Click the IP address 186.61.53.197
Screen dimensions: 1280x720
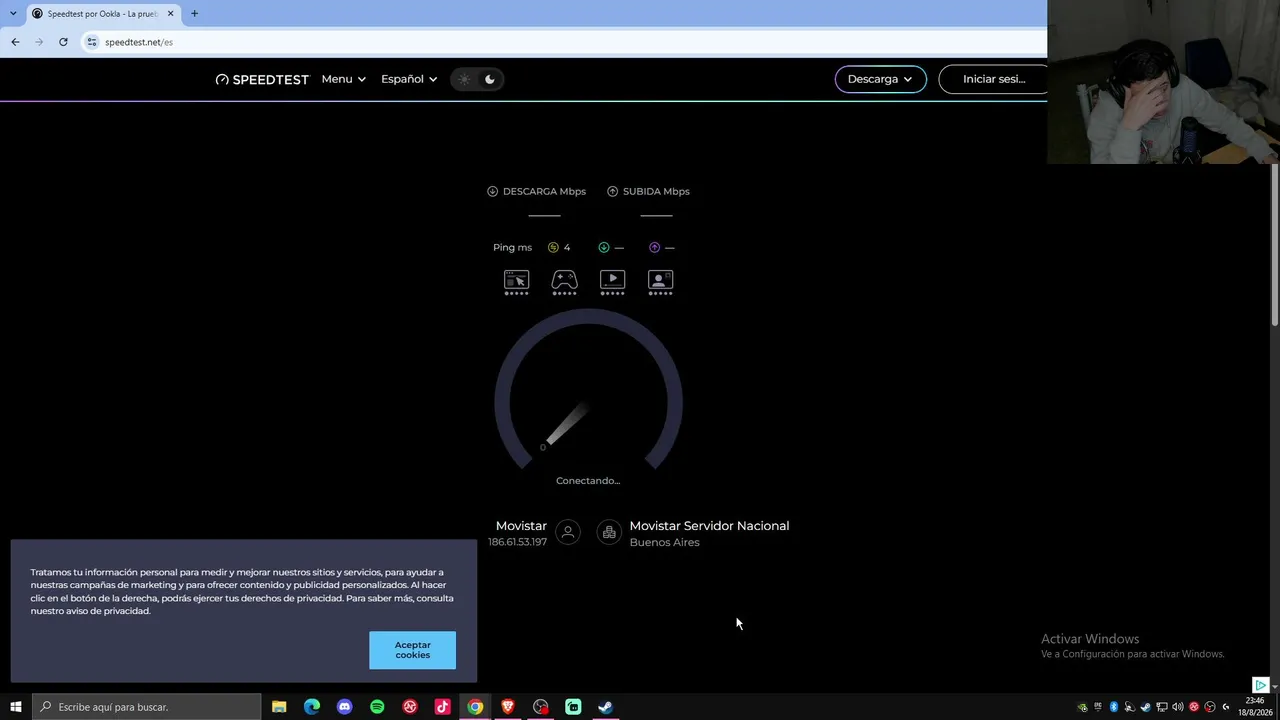coord(517,542)
